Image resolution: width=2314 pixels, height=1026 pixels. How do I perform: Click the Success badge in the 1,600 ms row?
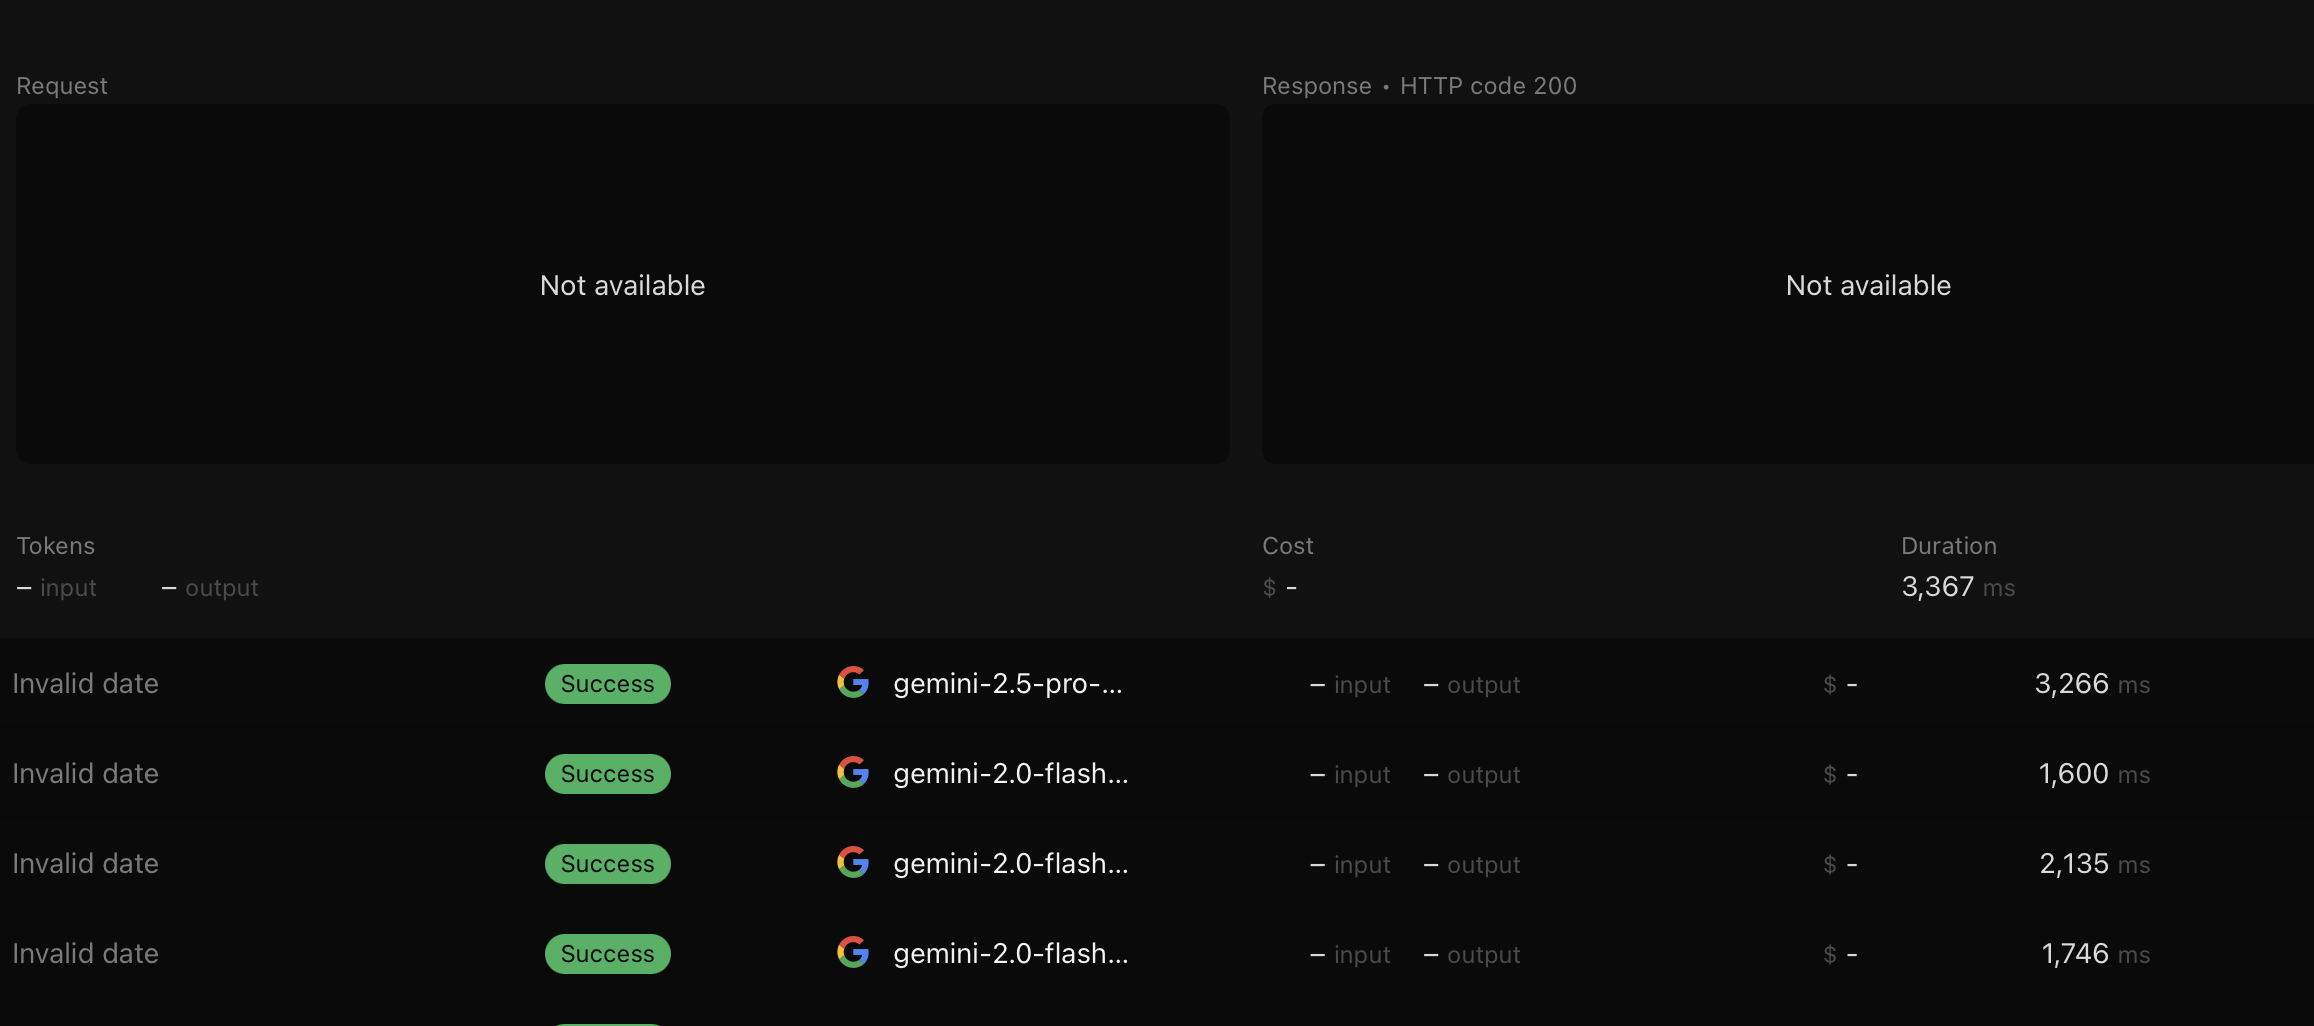[x=607, y=774]
